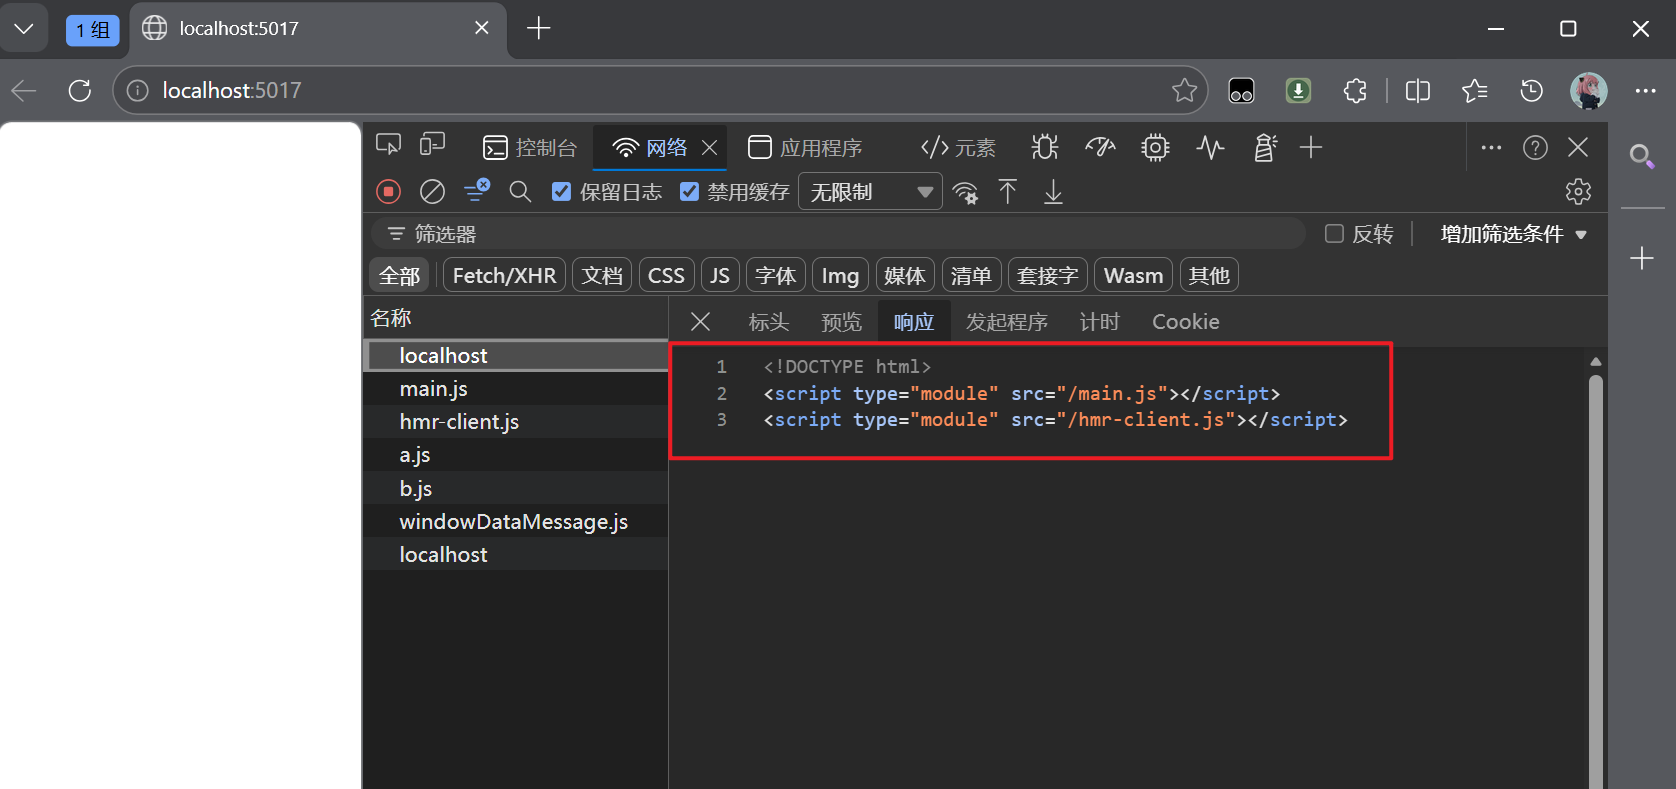This screenshot has width=1676, height=789.
Task: Refresh the browser page
Action: 80,91
